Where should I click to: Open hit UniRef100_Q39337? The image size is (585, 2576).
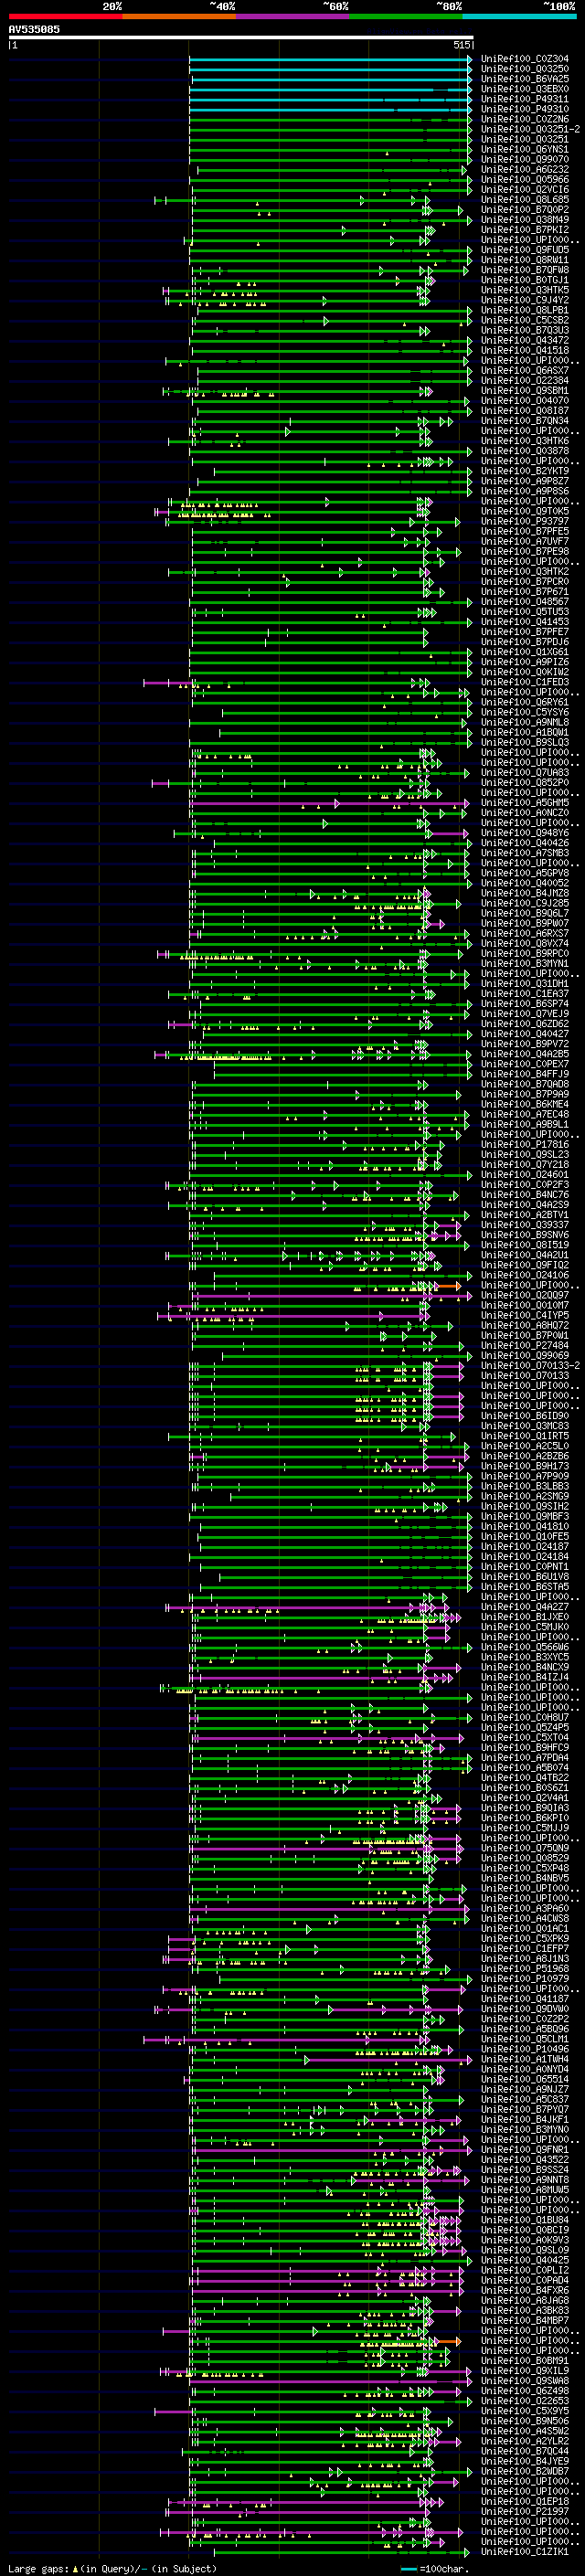pos(524,1225)
